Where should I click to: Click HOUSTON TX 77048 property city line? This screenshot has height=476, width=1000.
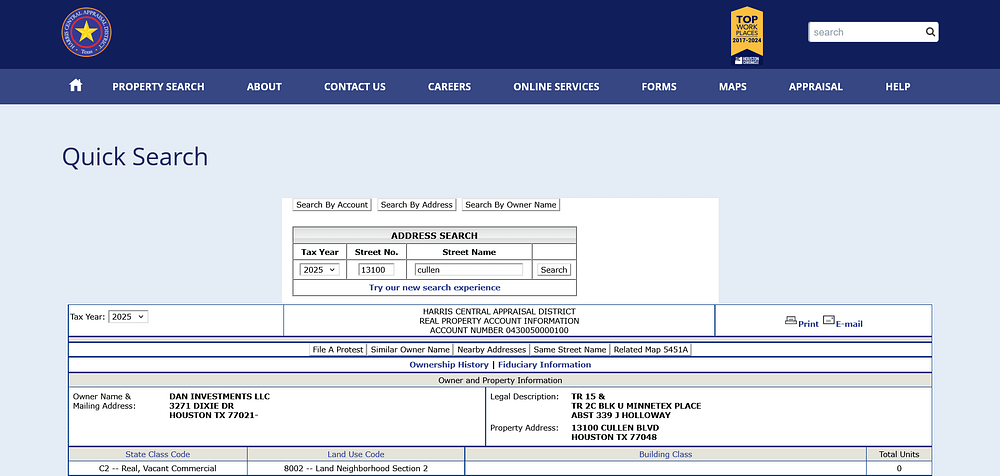tap(614, 437)
